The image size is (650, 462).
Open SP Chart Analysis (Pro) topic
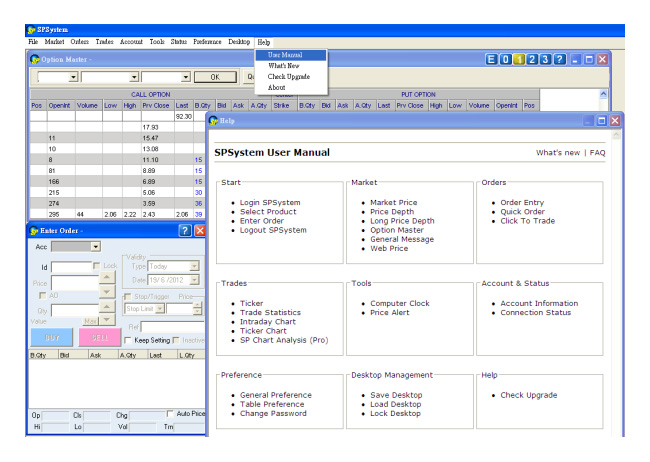click(284, 340)
